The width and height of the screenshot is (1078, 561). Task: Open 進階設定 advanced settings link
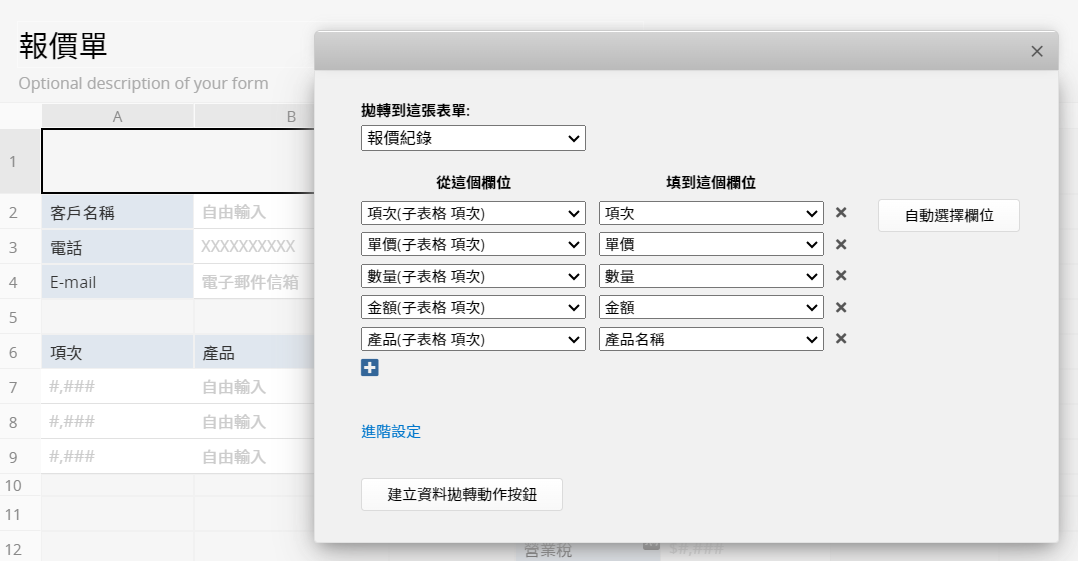391,432
